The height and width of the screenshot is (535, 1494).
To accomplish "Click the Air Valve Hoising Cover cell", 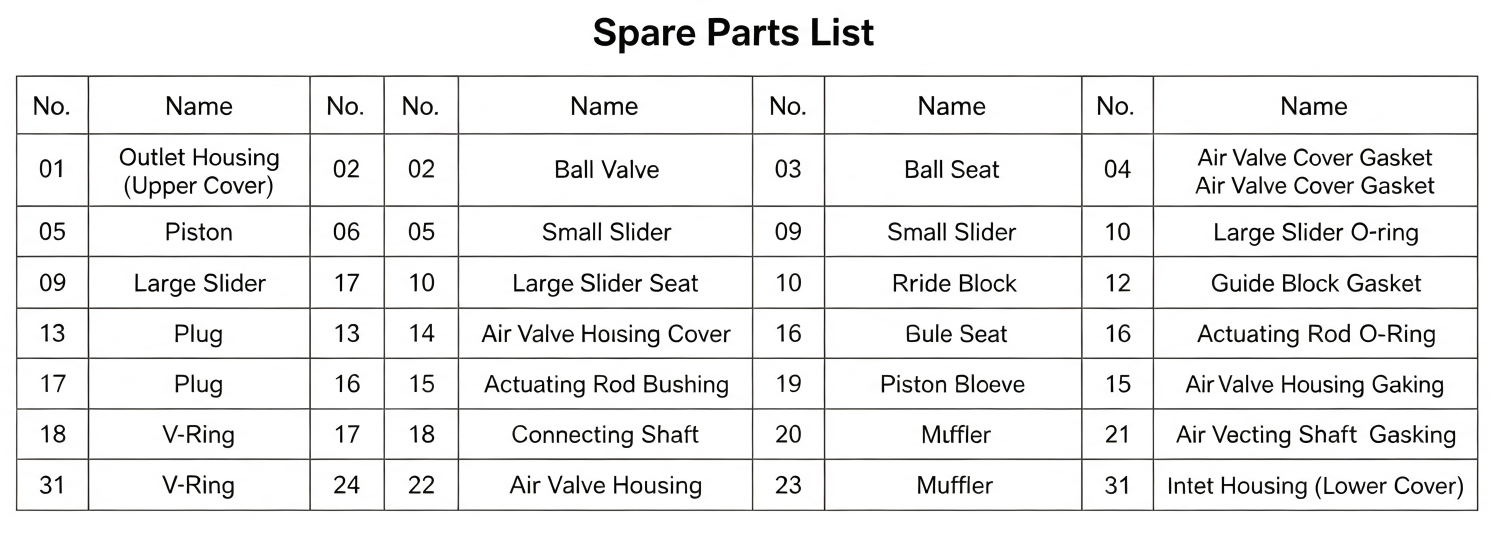I will pos(606,334).
